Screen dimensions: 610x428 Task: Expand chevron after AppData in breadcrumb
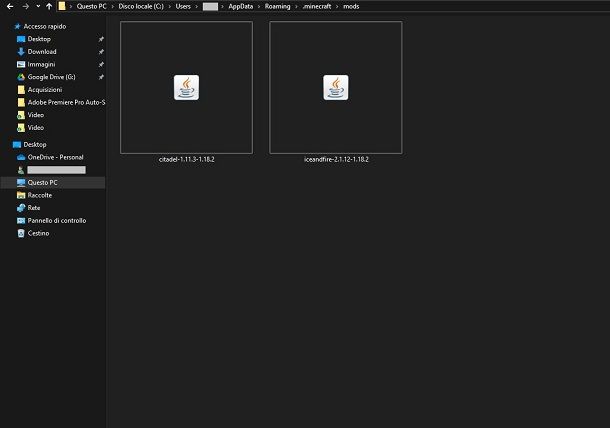pos(259,7)
